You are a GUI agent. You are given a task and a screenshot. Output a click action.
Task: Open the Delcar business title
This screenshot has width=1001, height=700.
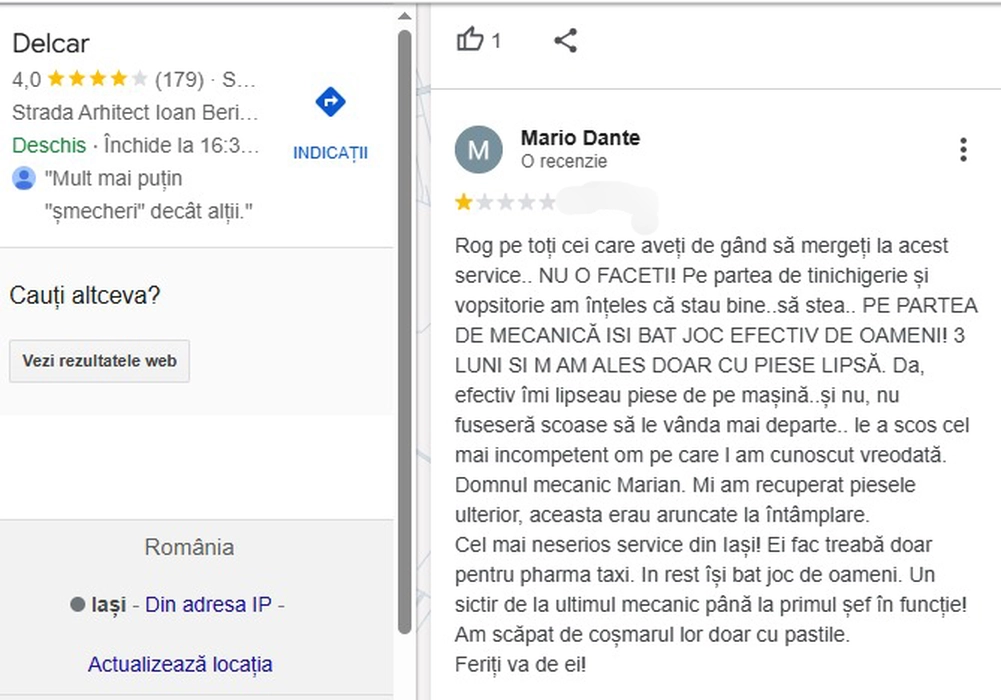pyautogui.click(x=50, y=43)
